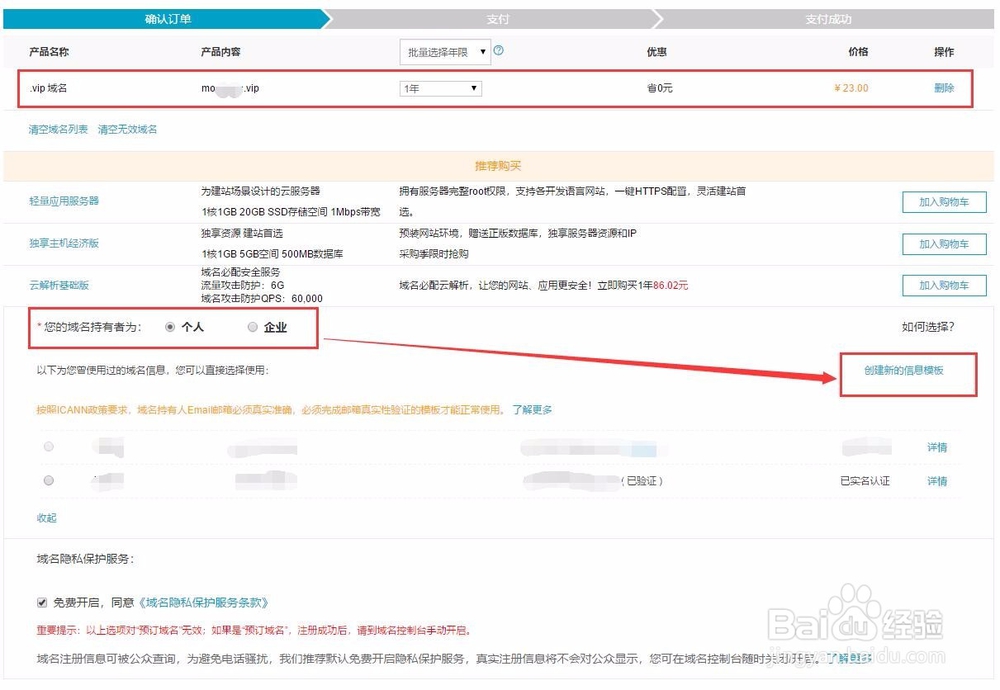Select 企业 as the domain holder type
This screenshot has width=1000, height=690.
click(x=252, y=326)
